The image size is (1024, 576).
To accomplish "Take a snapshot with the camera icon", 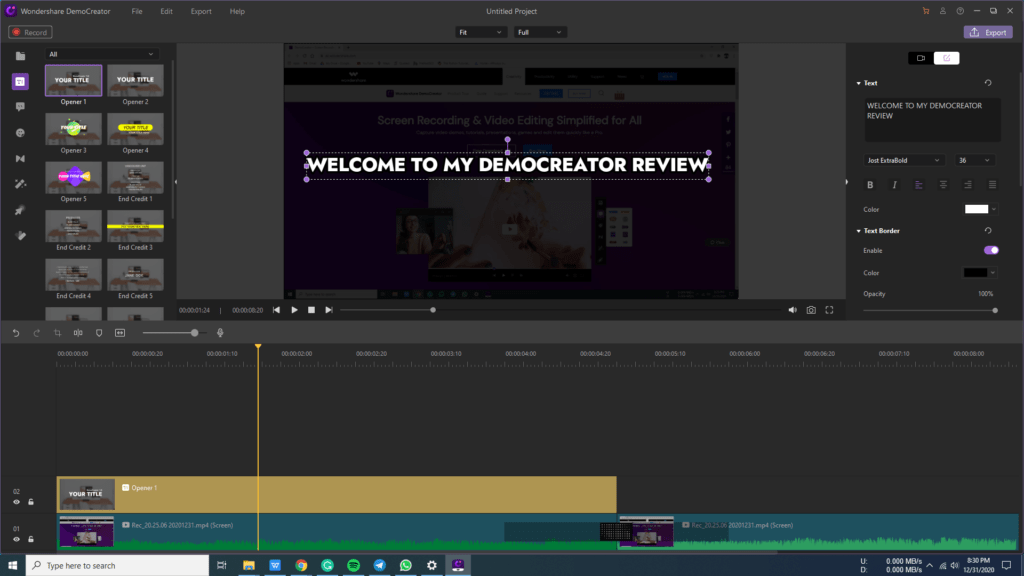I will click(811, 310).
